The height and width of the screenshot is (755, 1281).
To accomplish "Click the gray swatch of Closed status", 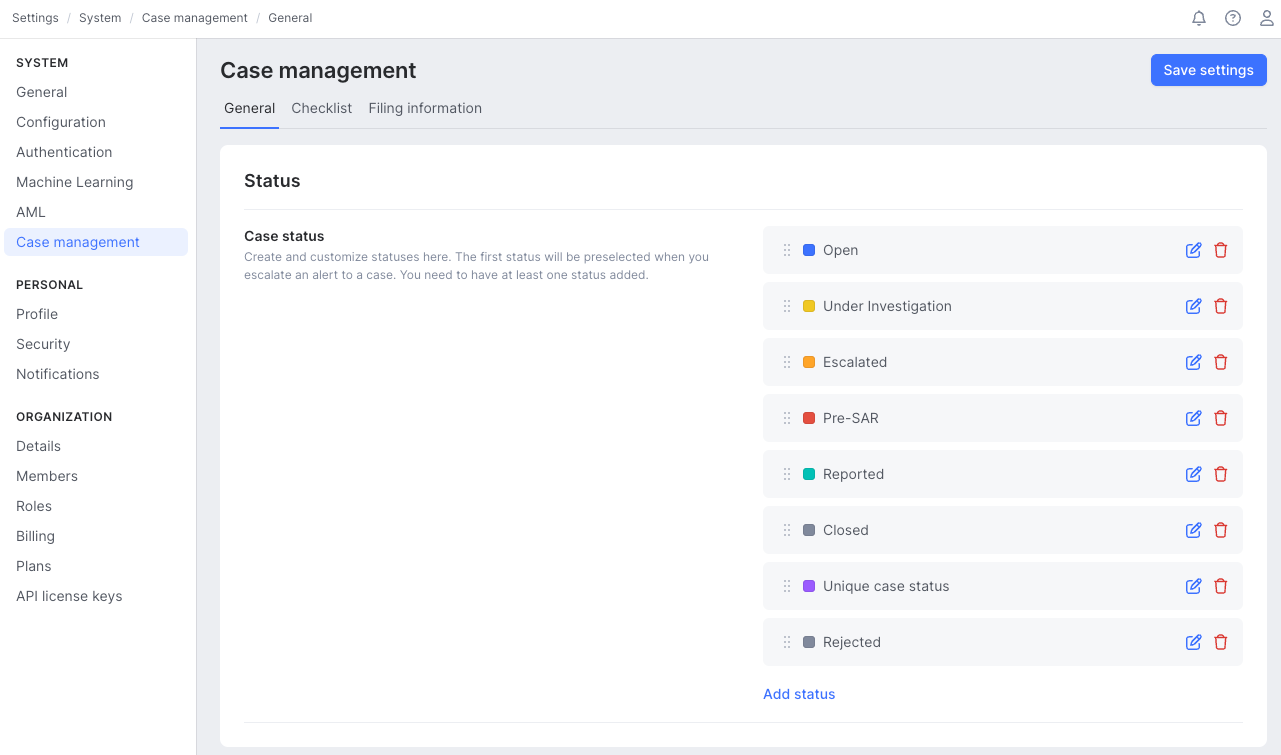I will [809, 530].
